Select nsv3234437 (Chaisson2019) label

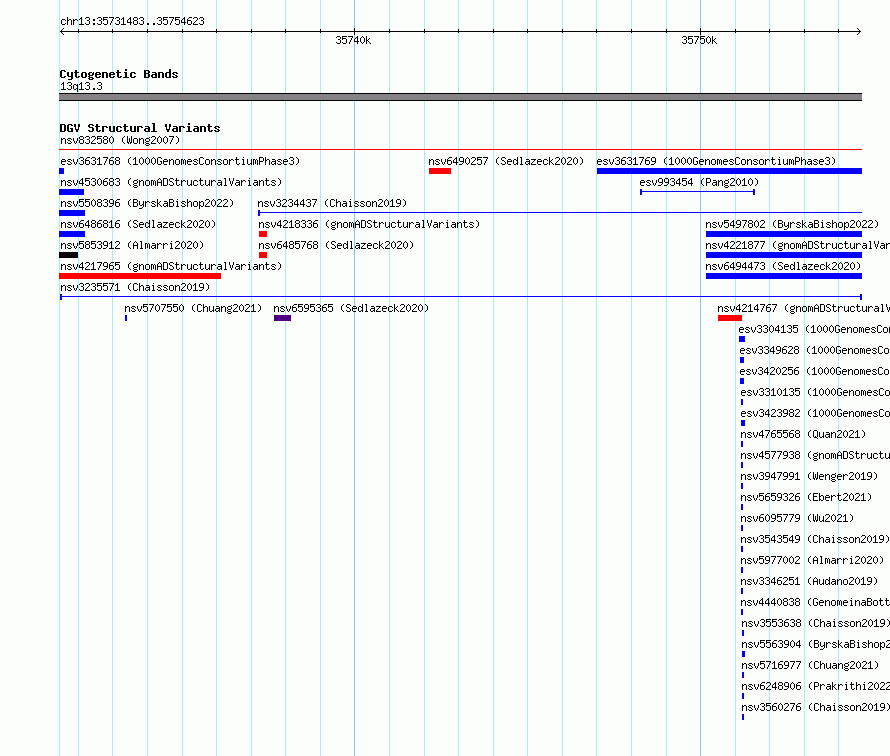(x=332, y=203)
